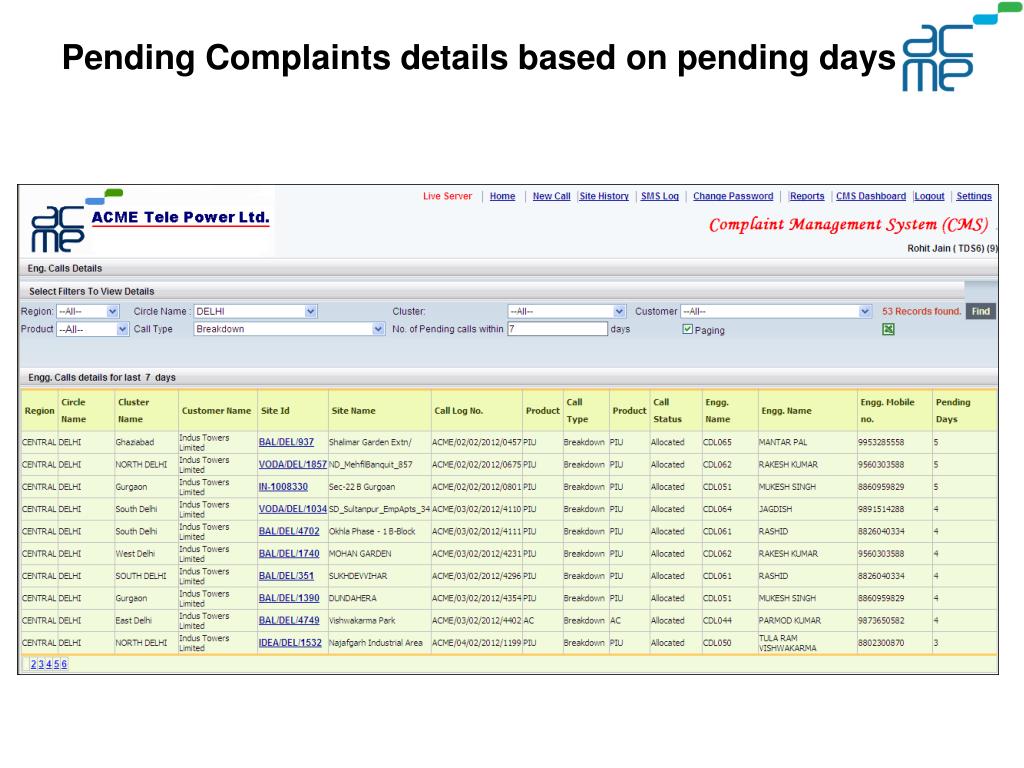This screenshot has width=1024, height=768.
Task: Click site name MOHAN GARDEN
Action: (360, 553)
